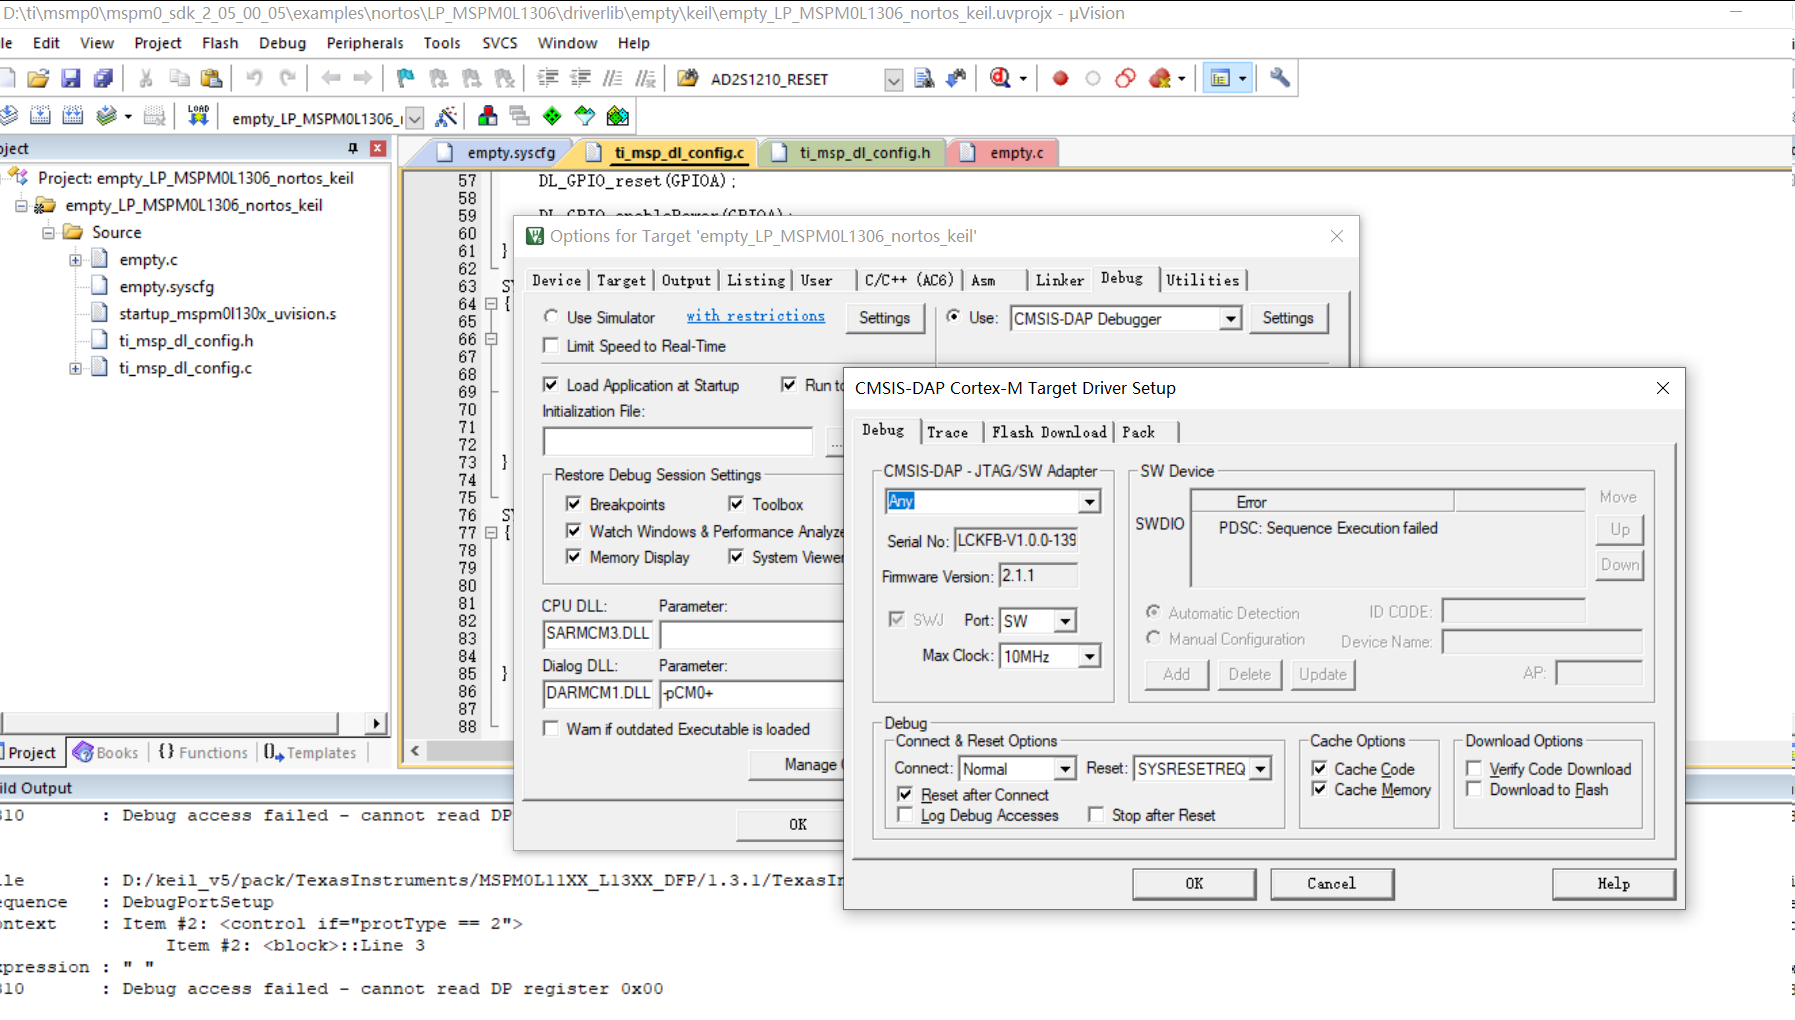This screenshot has width=1795, height=1020.
Task: Click the Save file icon
Action: pyautogui.click(x=70, y=78)
